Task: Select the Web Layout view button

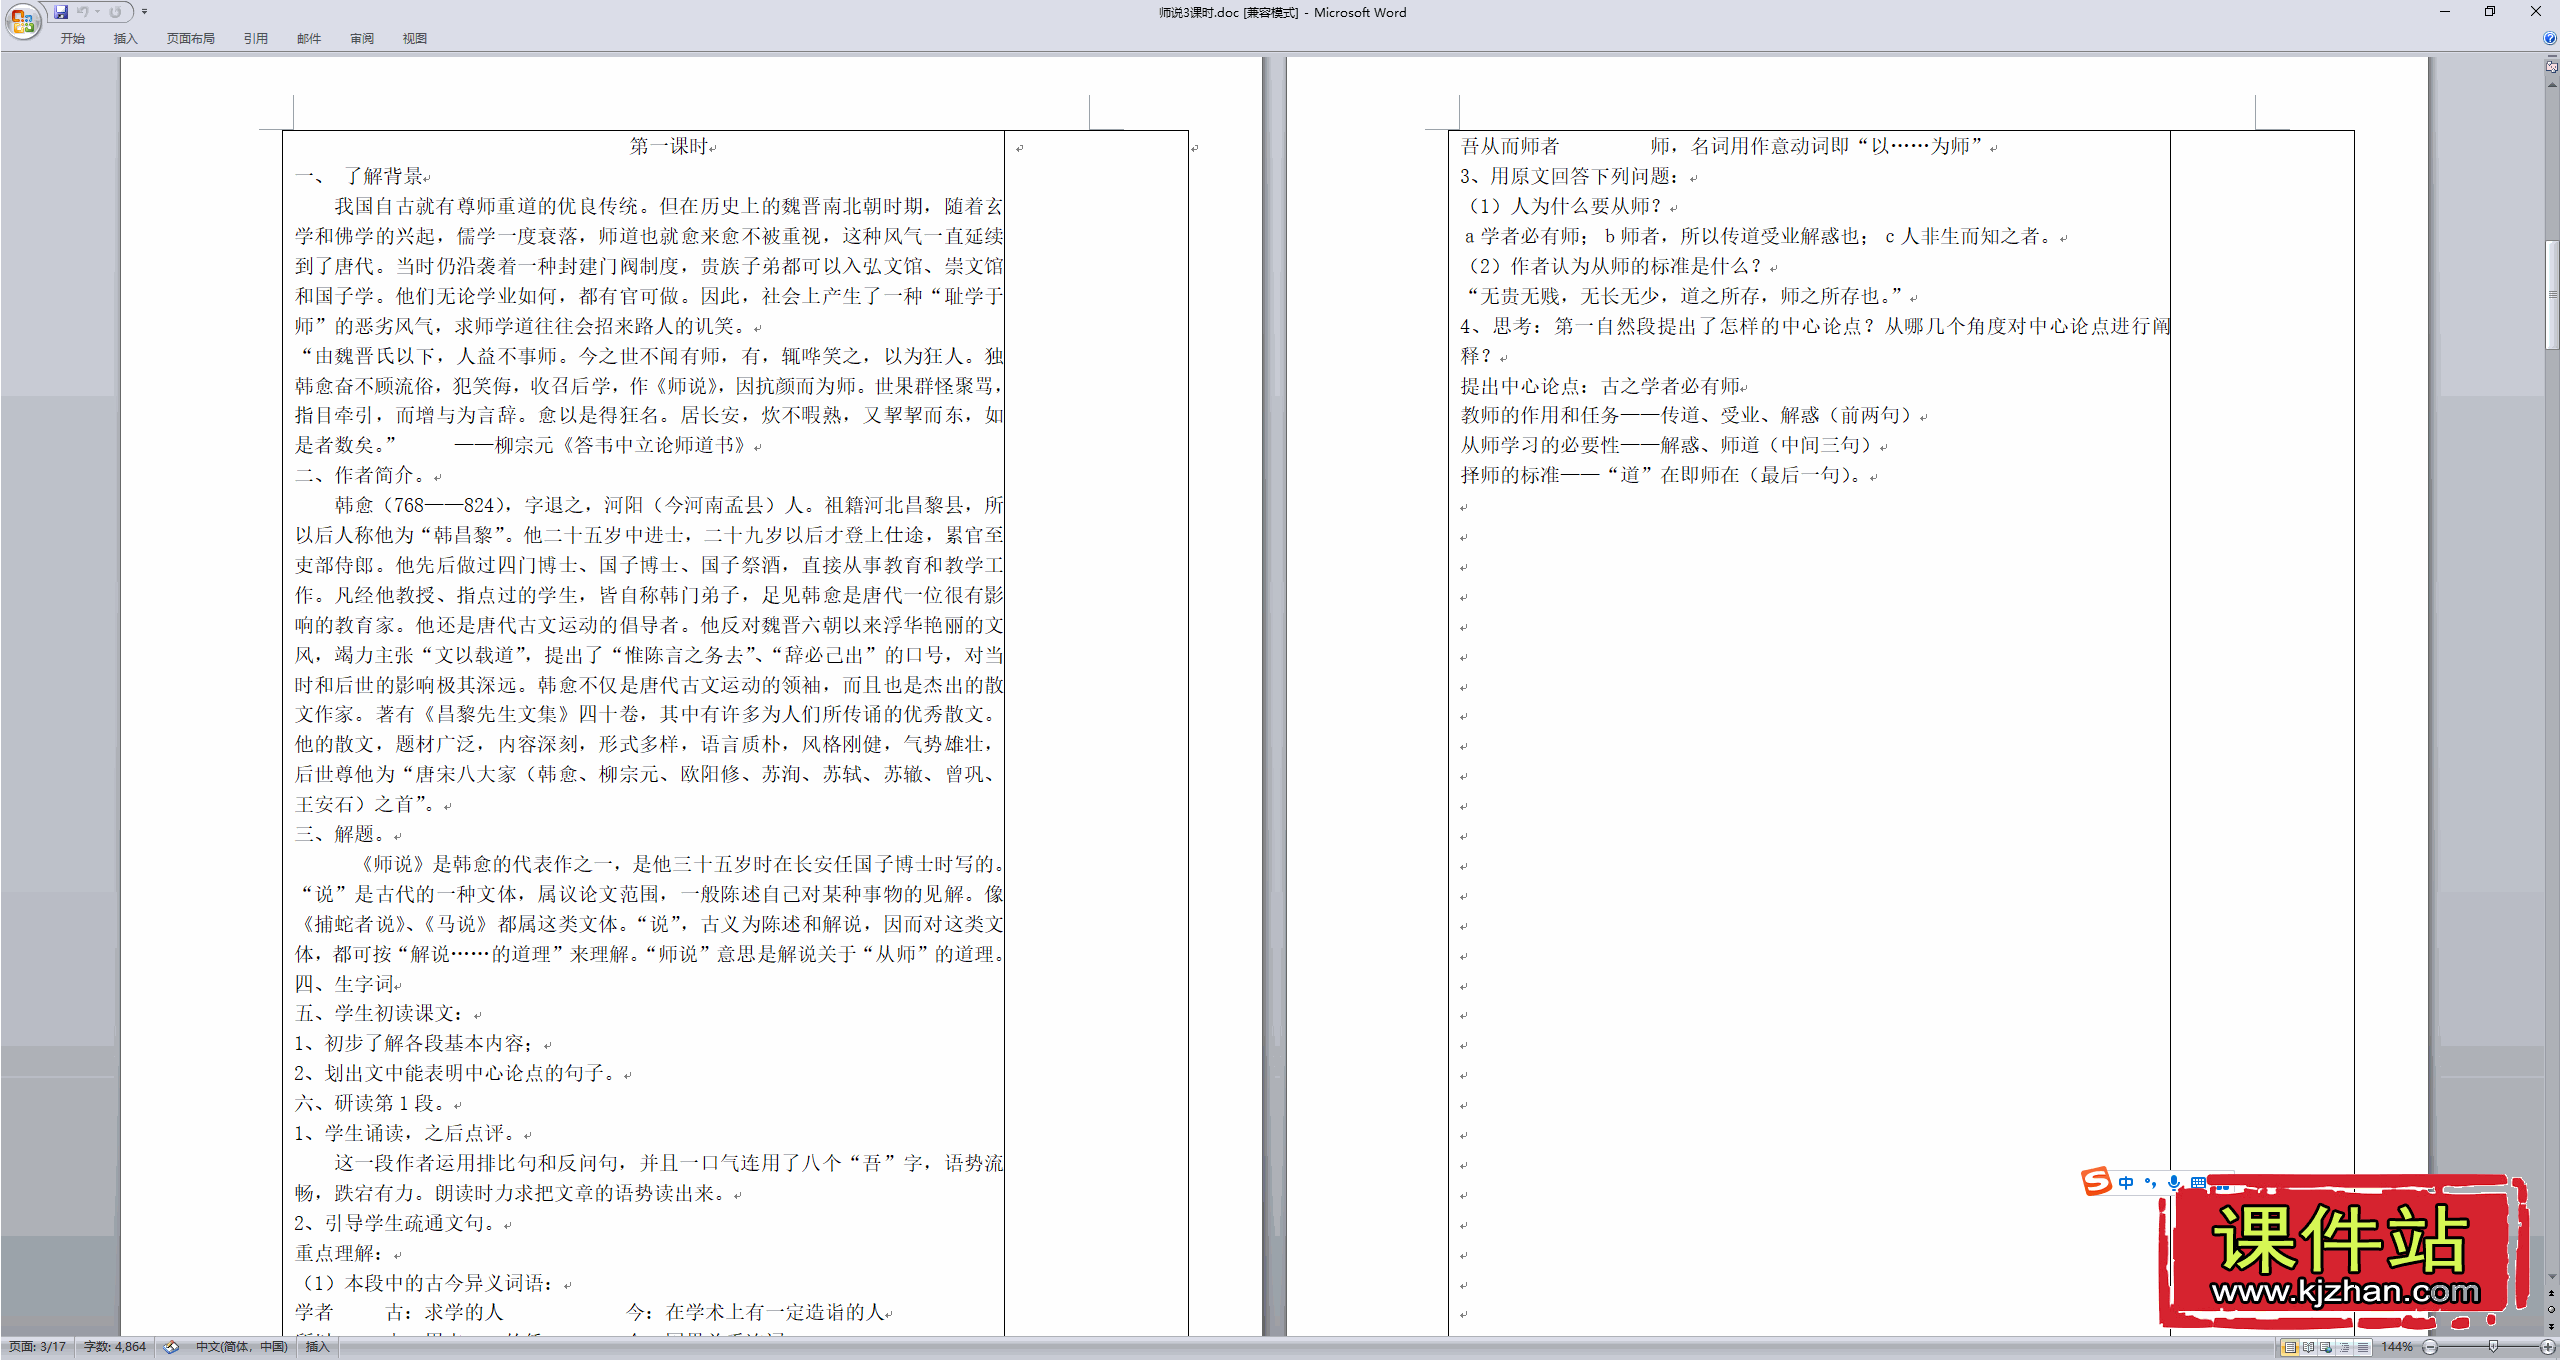Action: (2326, 1347)
